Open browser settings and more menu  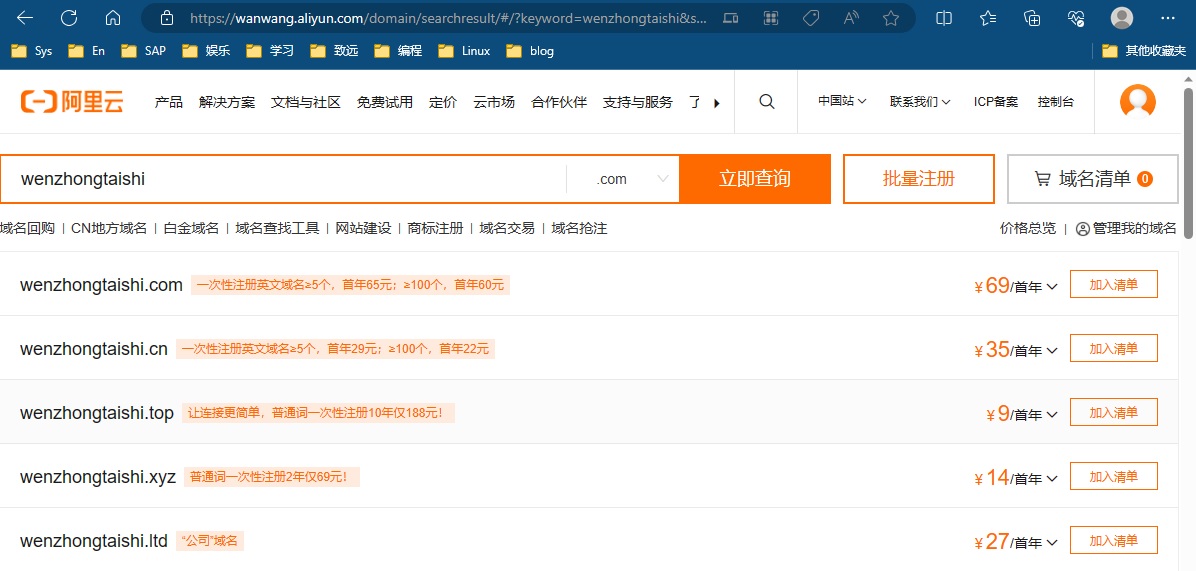[x=1168, y=18]
